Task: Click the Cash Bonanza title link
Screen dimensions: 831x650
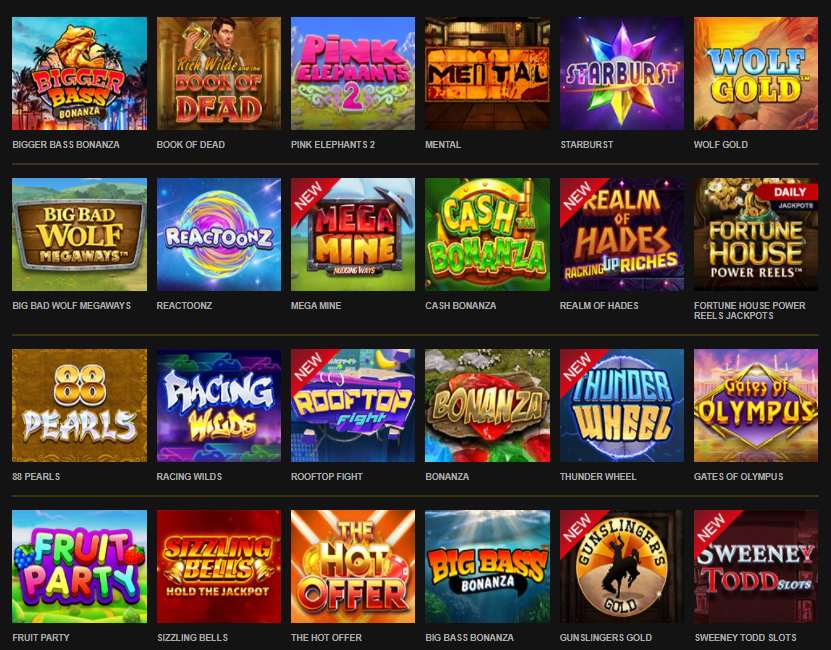Action: click(x=461, y=305)
